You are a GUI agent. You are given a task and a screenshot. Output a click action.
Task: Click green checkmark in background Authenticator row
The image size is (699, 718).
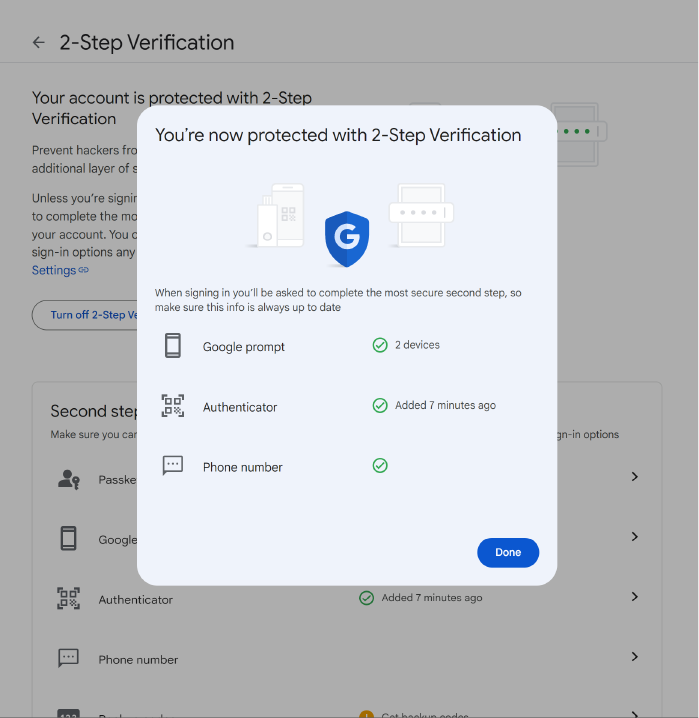(366, 598)
